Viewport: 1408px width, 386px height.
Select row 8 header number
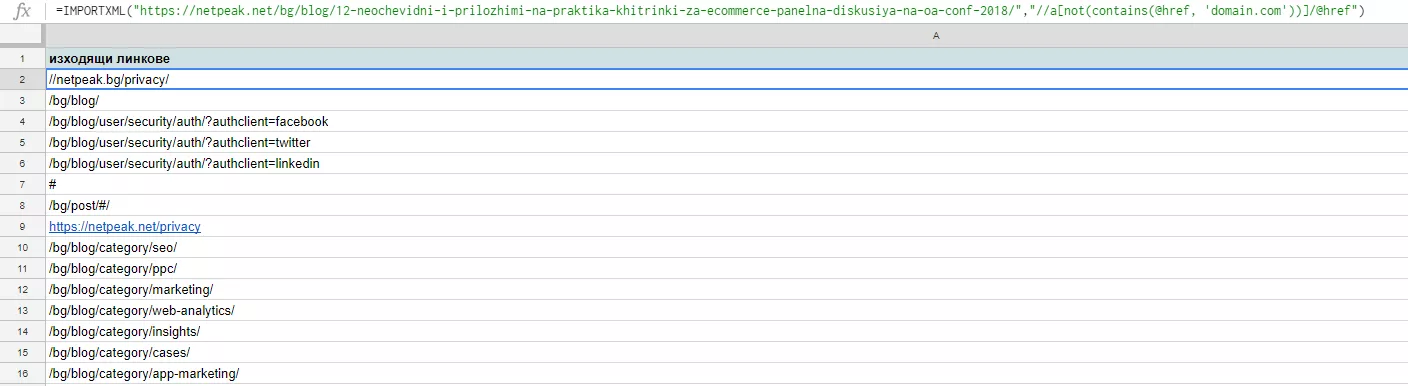22,206
